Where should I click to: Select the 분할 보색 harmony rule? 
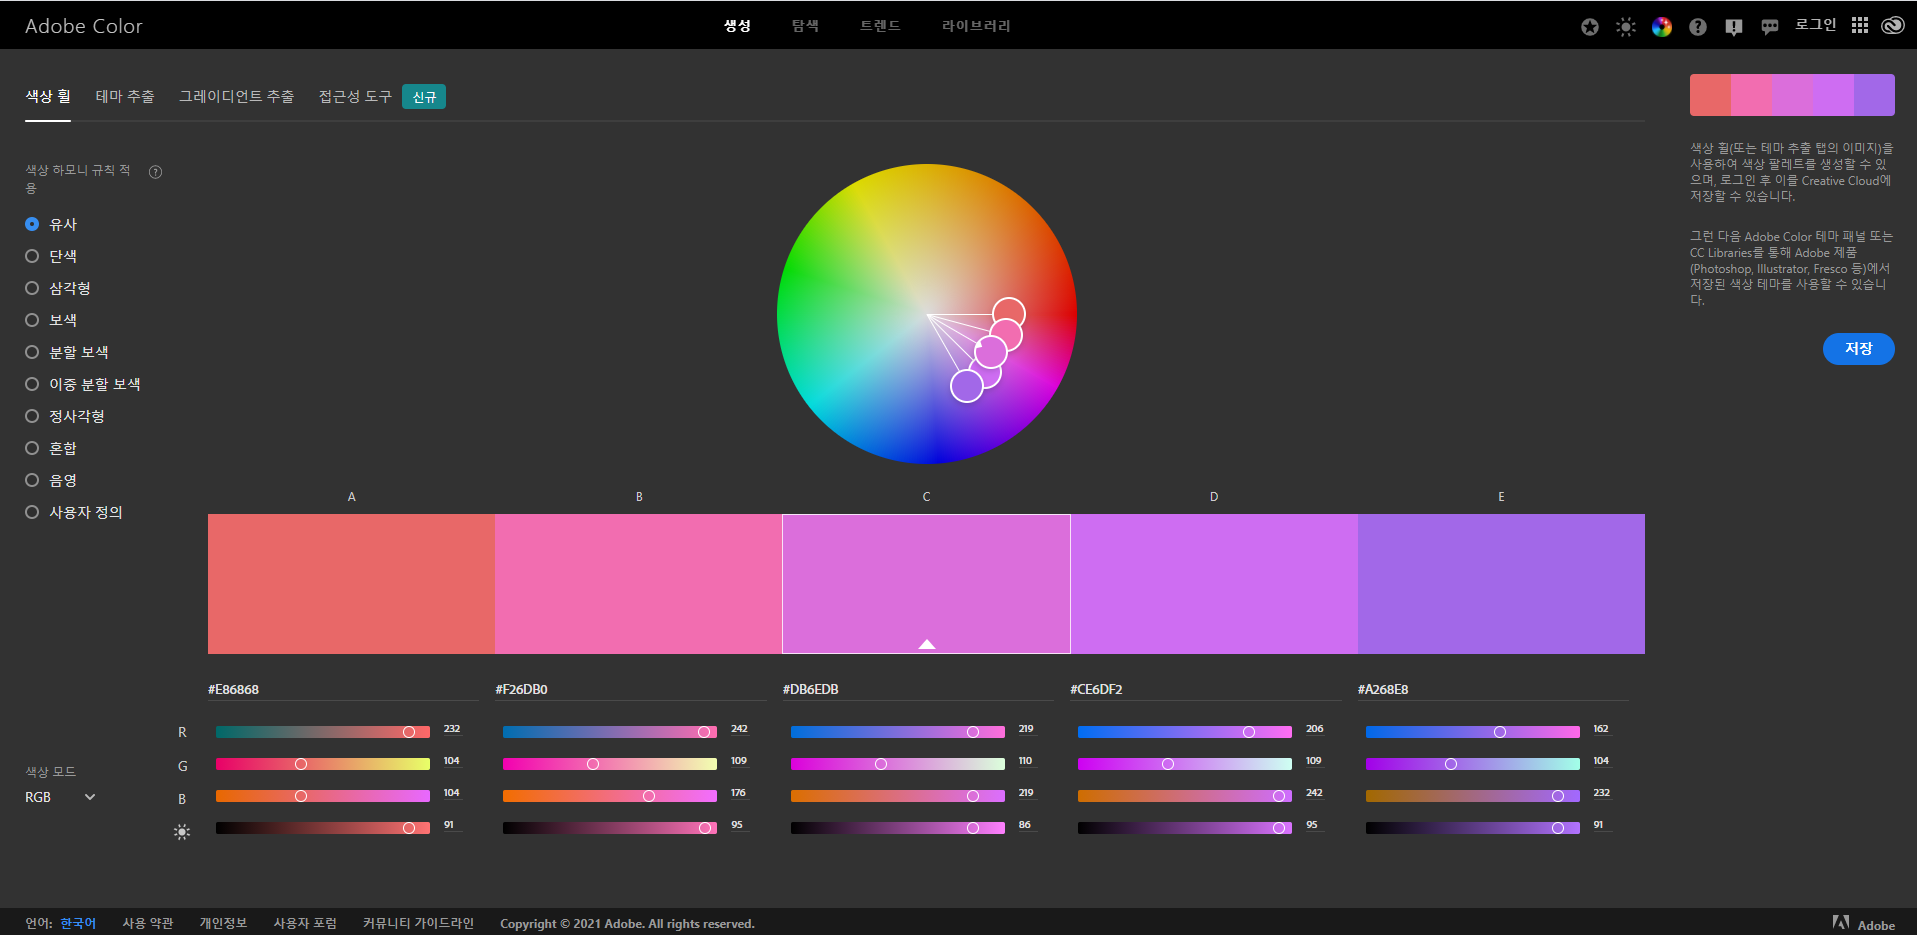click(x=67, y=352)
